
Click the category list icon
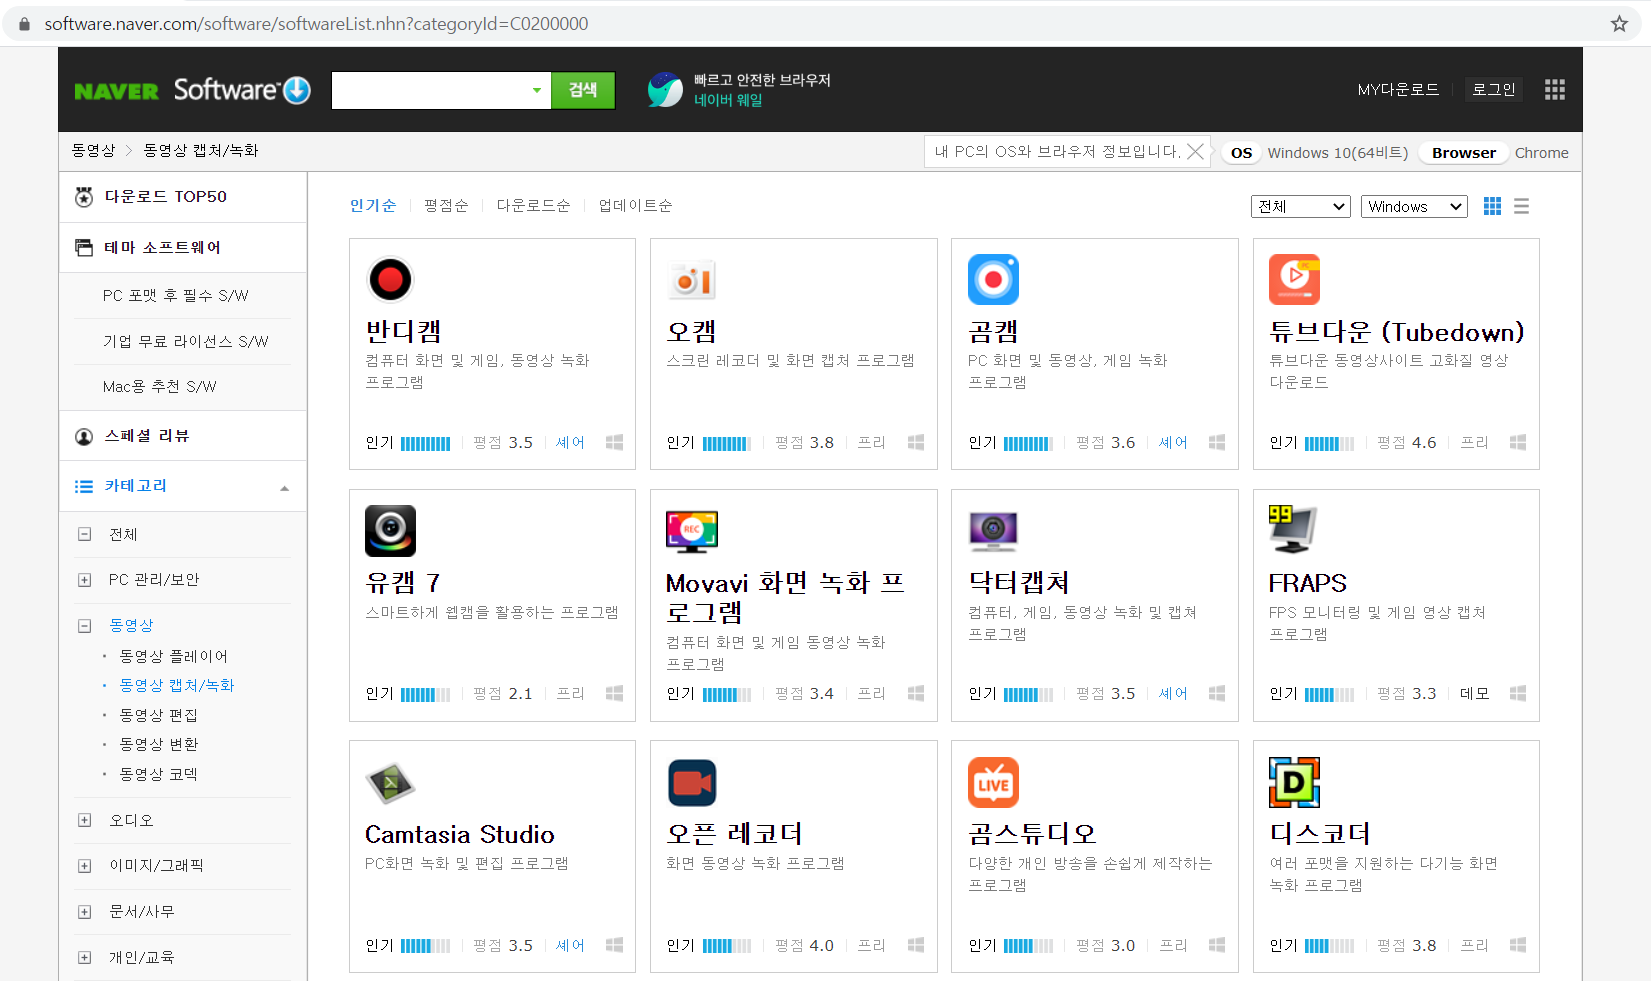[84, 486]
